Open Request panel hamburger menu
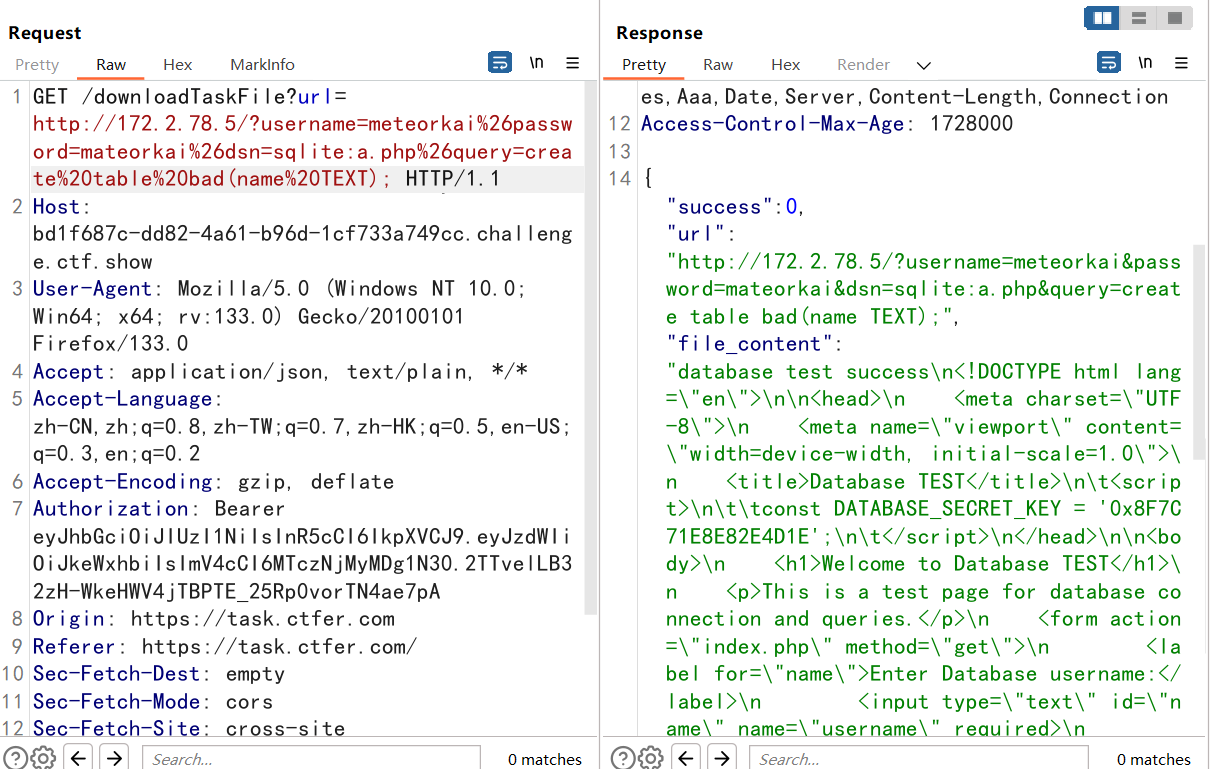The height and width of the screenshot is (769, 1210). click(573, 62)
